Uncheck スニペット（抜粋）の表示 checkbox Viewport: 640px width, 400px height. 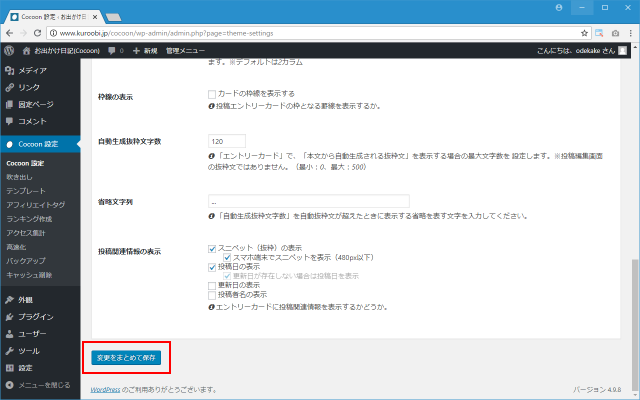[x=212, y=247]
